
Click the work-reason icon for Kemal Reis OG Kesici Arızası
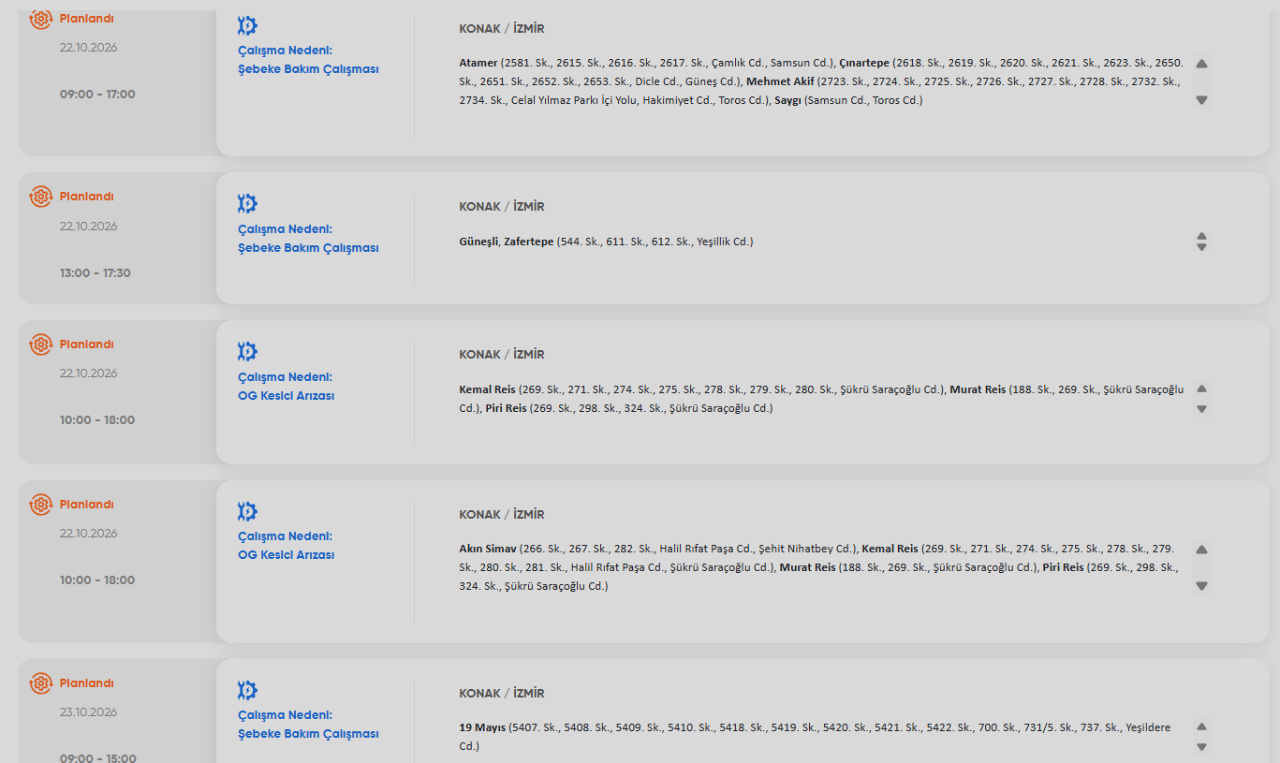(x=247, y=352)
